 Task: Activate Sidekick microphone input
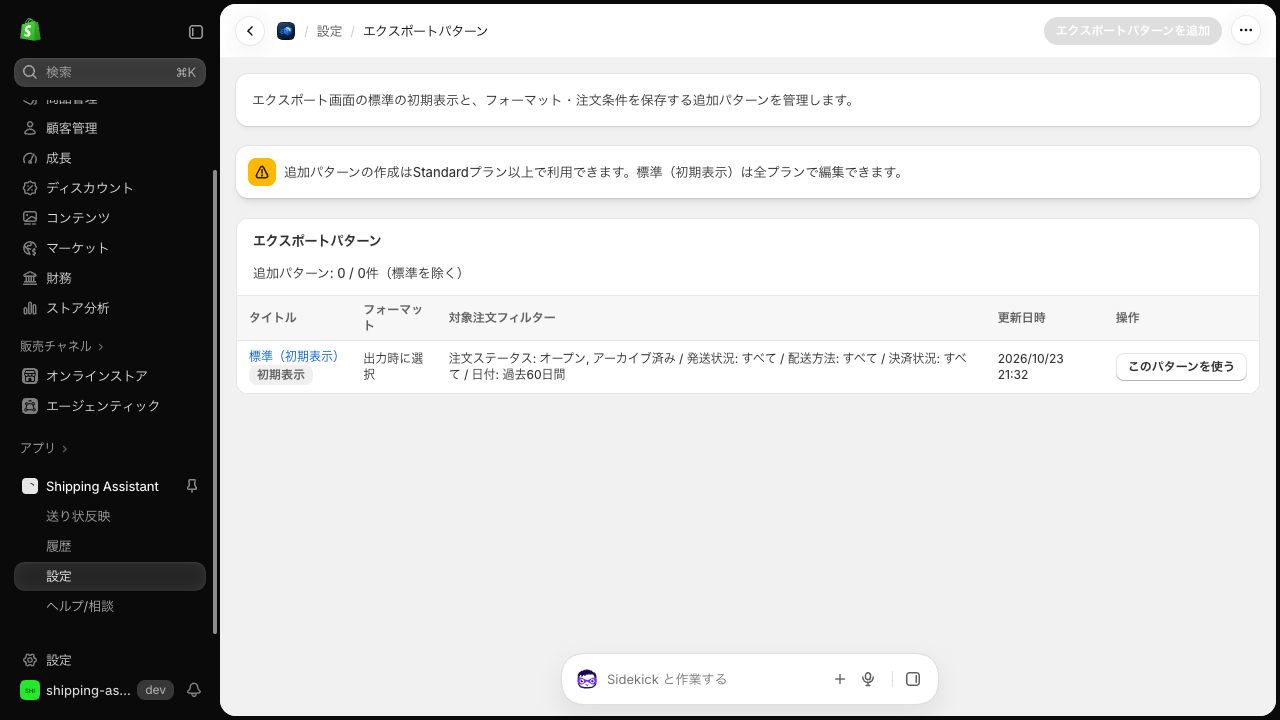tap(868, 679)
